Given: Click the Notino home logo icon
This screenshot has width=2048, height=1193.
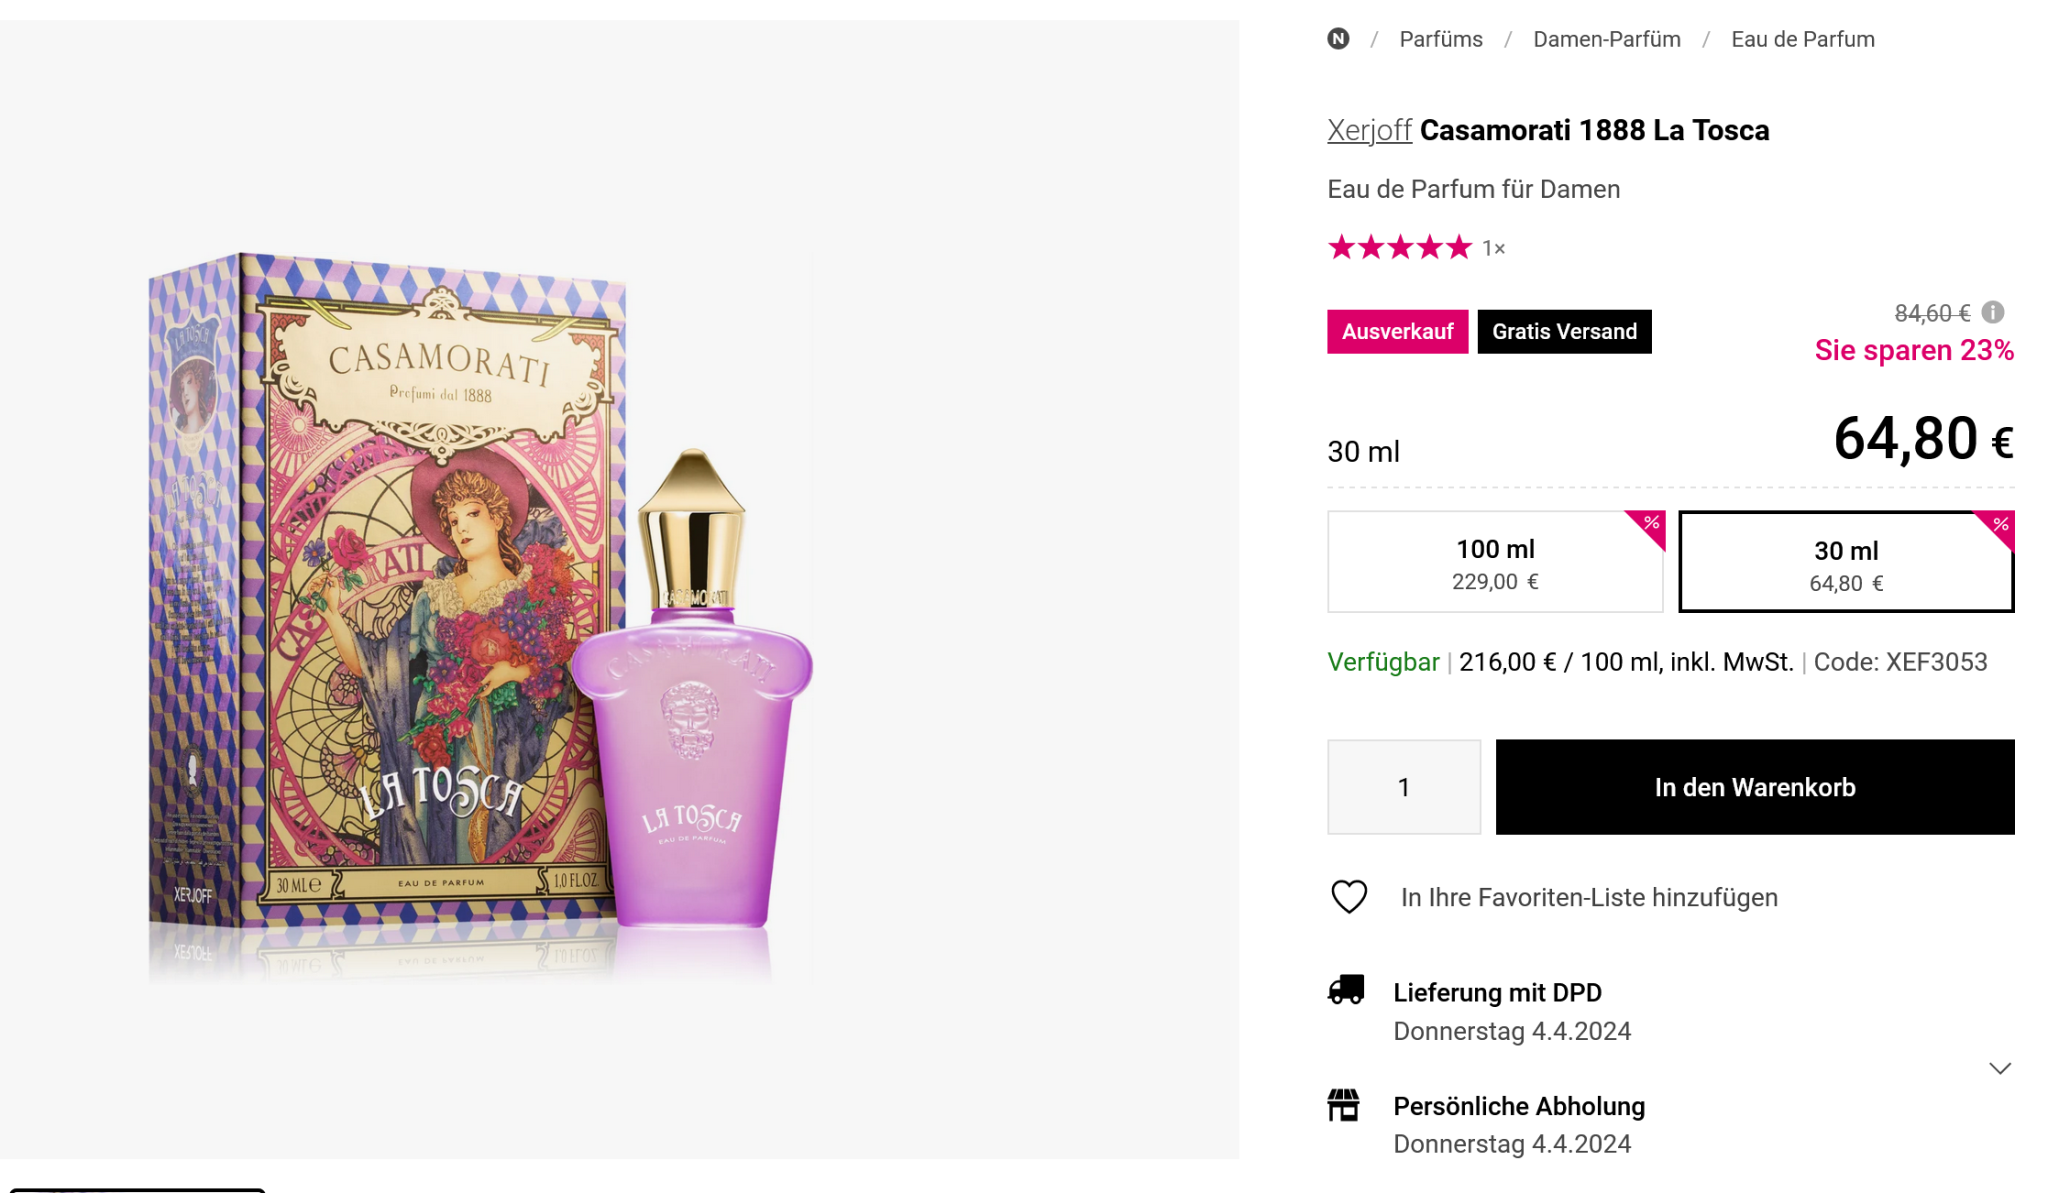Looking at the screenshot, I should (1338, 39).
